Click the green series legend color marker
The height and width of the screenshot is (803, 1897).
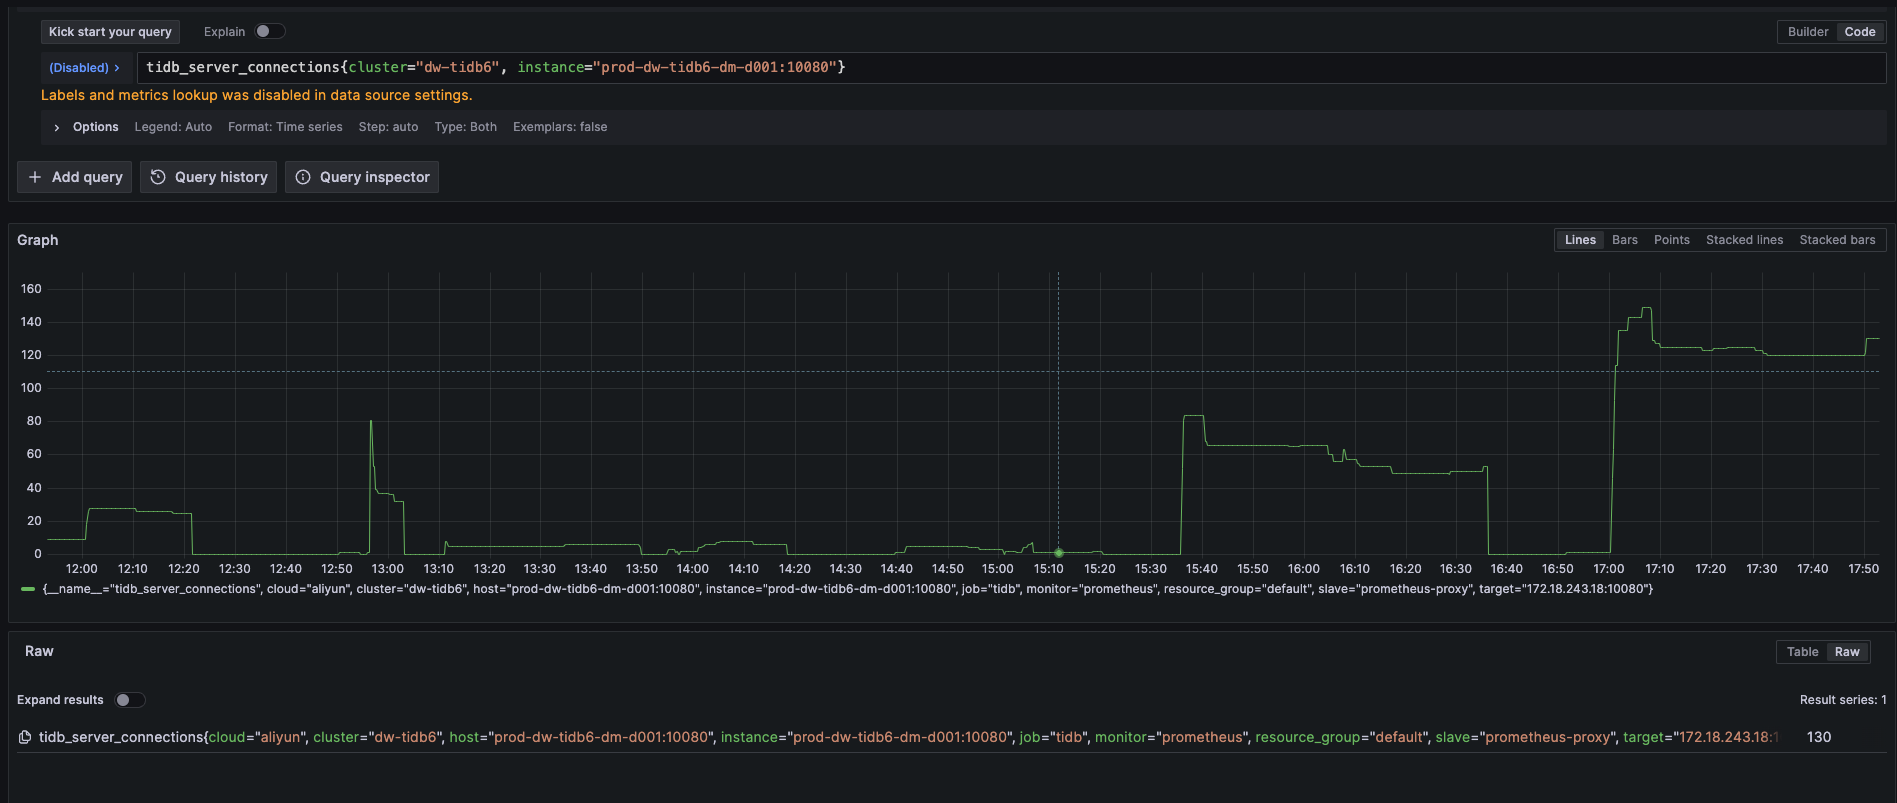(28, 589)
